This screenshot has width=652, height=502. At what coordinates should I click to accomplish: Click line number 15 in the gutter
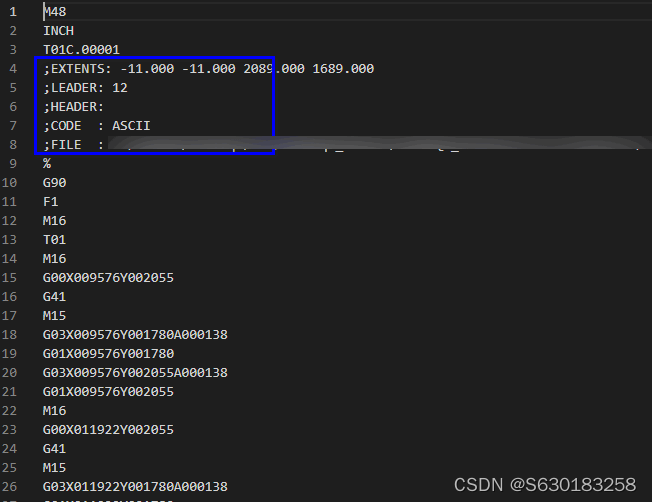[x=9, y=278]
